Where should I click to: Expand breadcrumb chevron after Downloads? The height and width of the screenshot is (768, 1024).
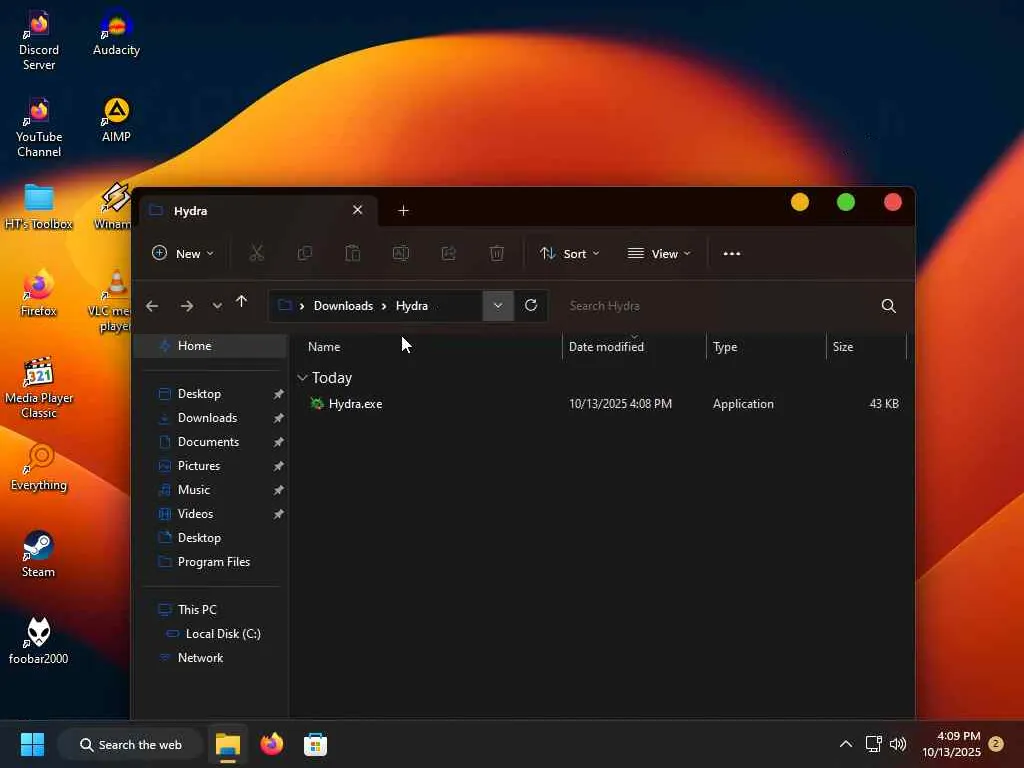coord(384,306)
